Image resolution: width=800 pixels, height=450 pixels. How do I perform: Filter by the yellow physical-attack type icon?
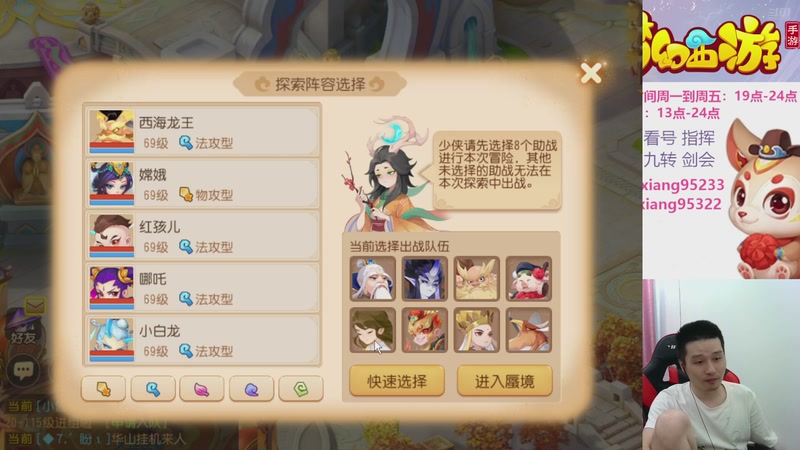(x=104, y=389)
